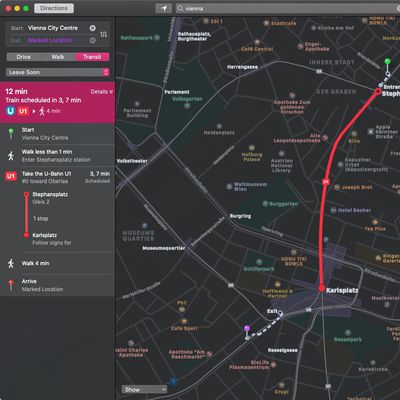Image resolution: width=400 pixels, height=400 pixels.
Task: Click the Karlsplatz label on map
Action: 342,290
